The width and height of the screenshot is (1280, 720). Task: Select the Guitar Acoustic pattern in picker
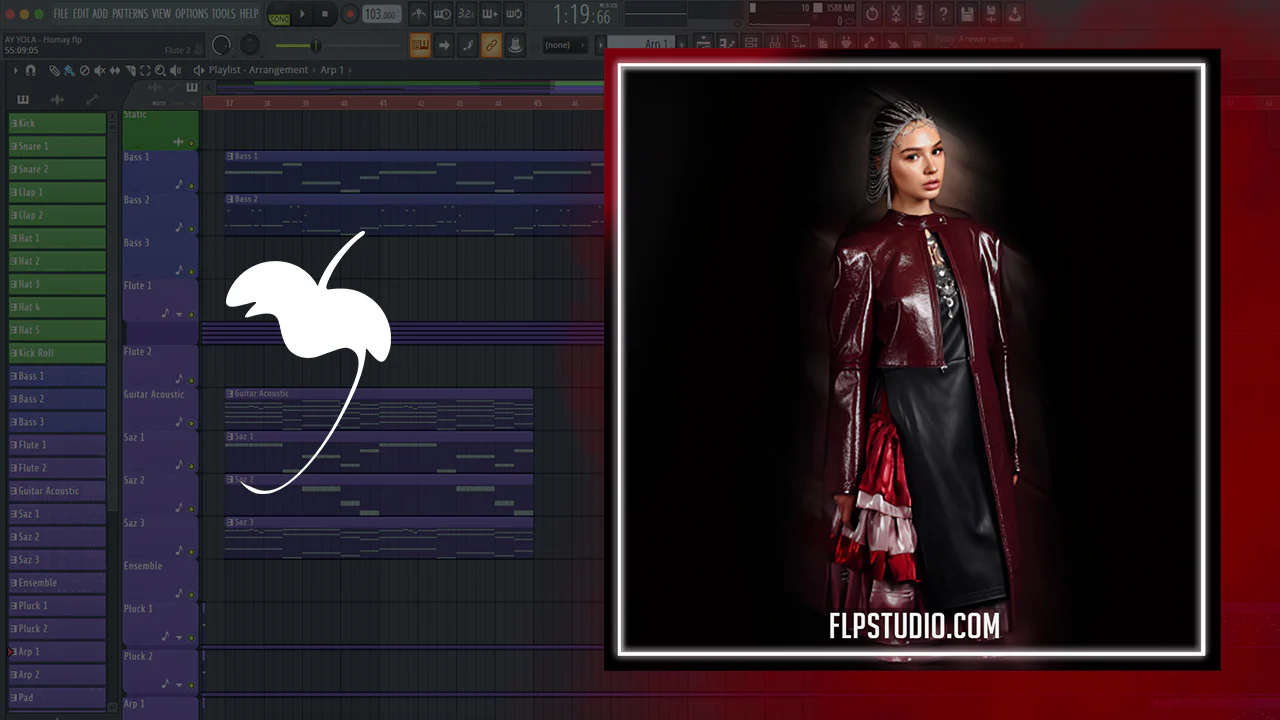[x=57, y=491]
